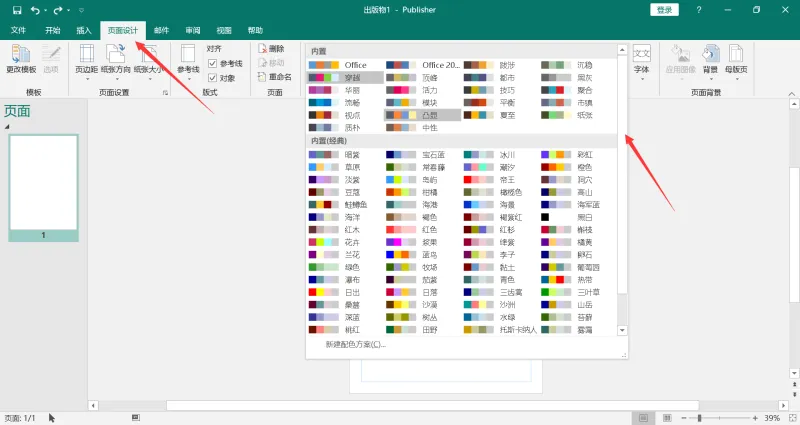
Task: Click the 字体 scheme fonts button
Action: [641, 62]
